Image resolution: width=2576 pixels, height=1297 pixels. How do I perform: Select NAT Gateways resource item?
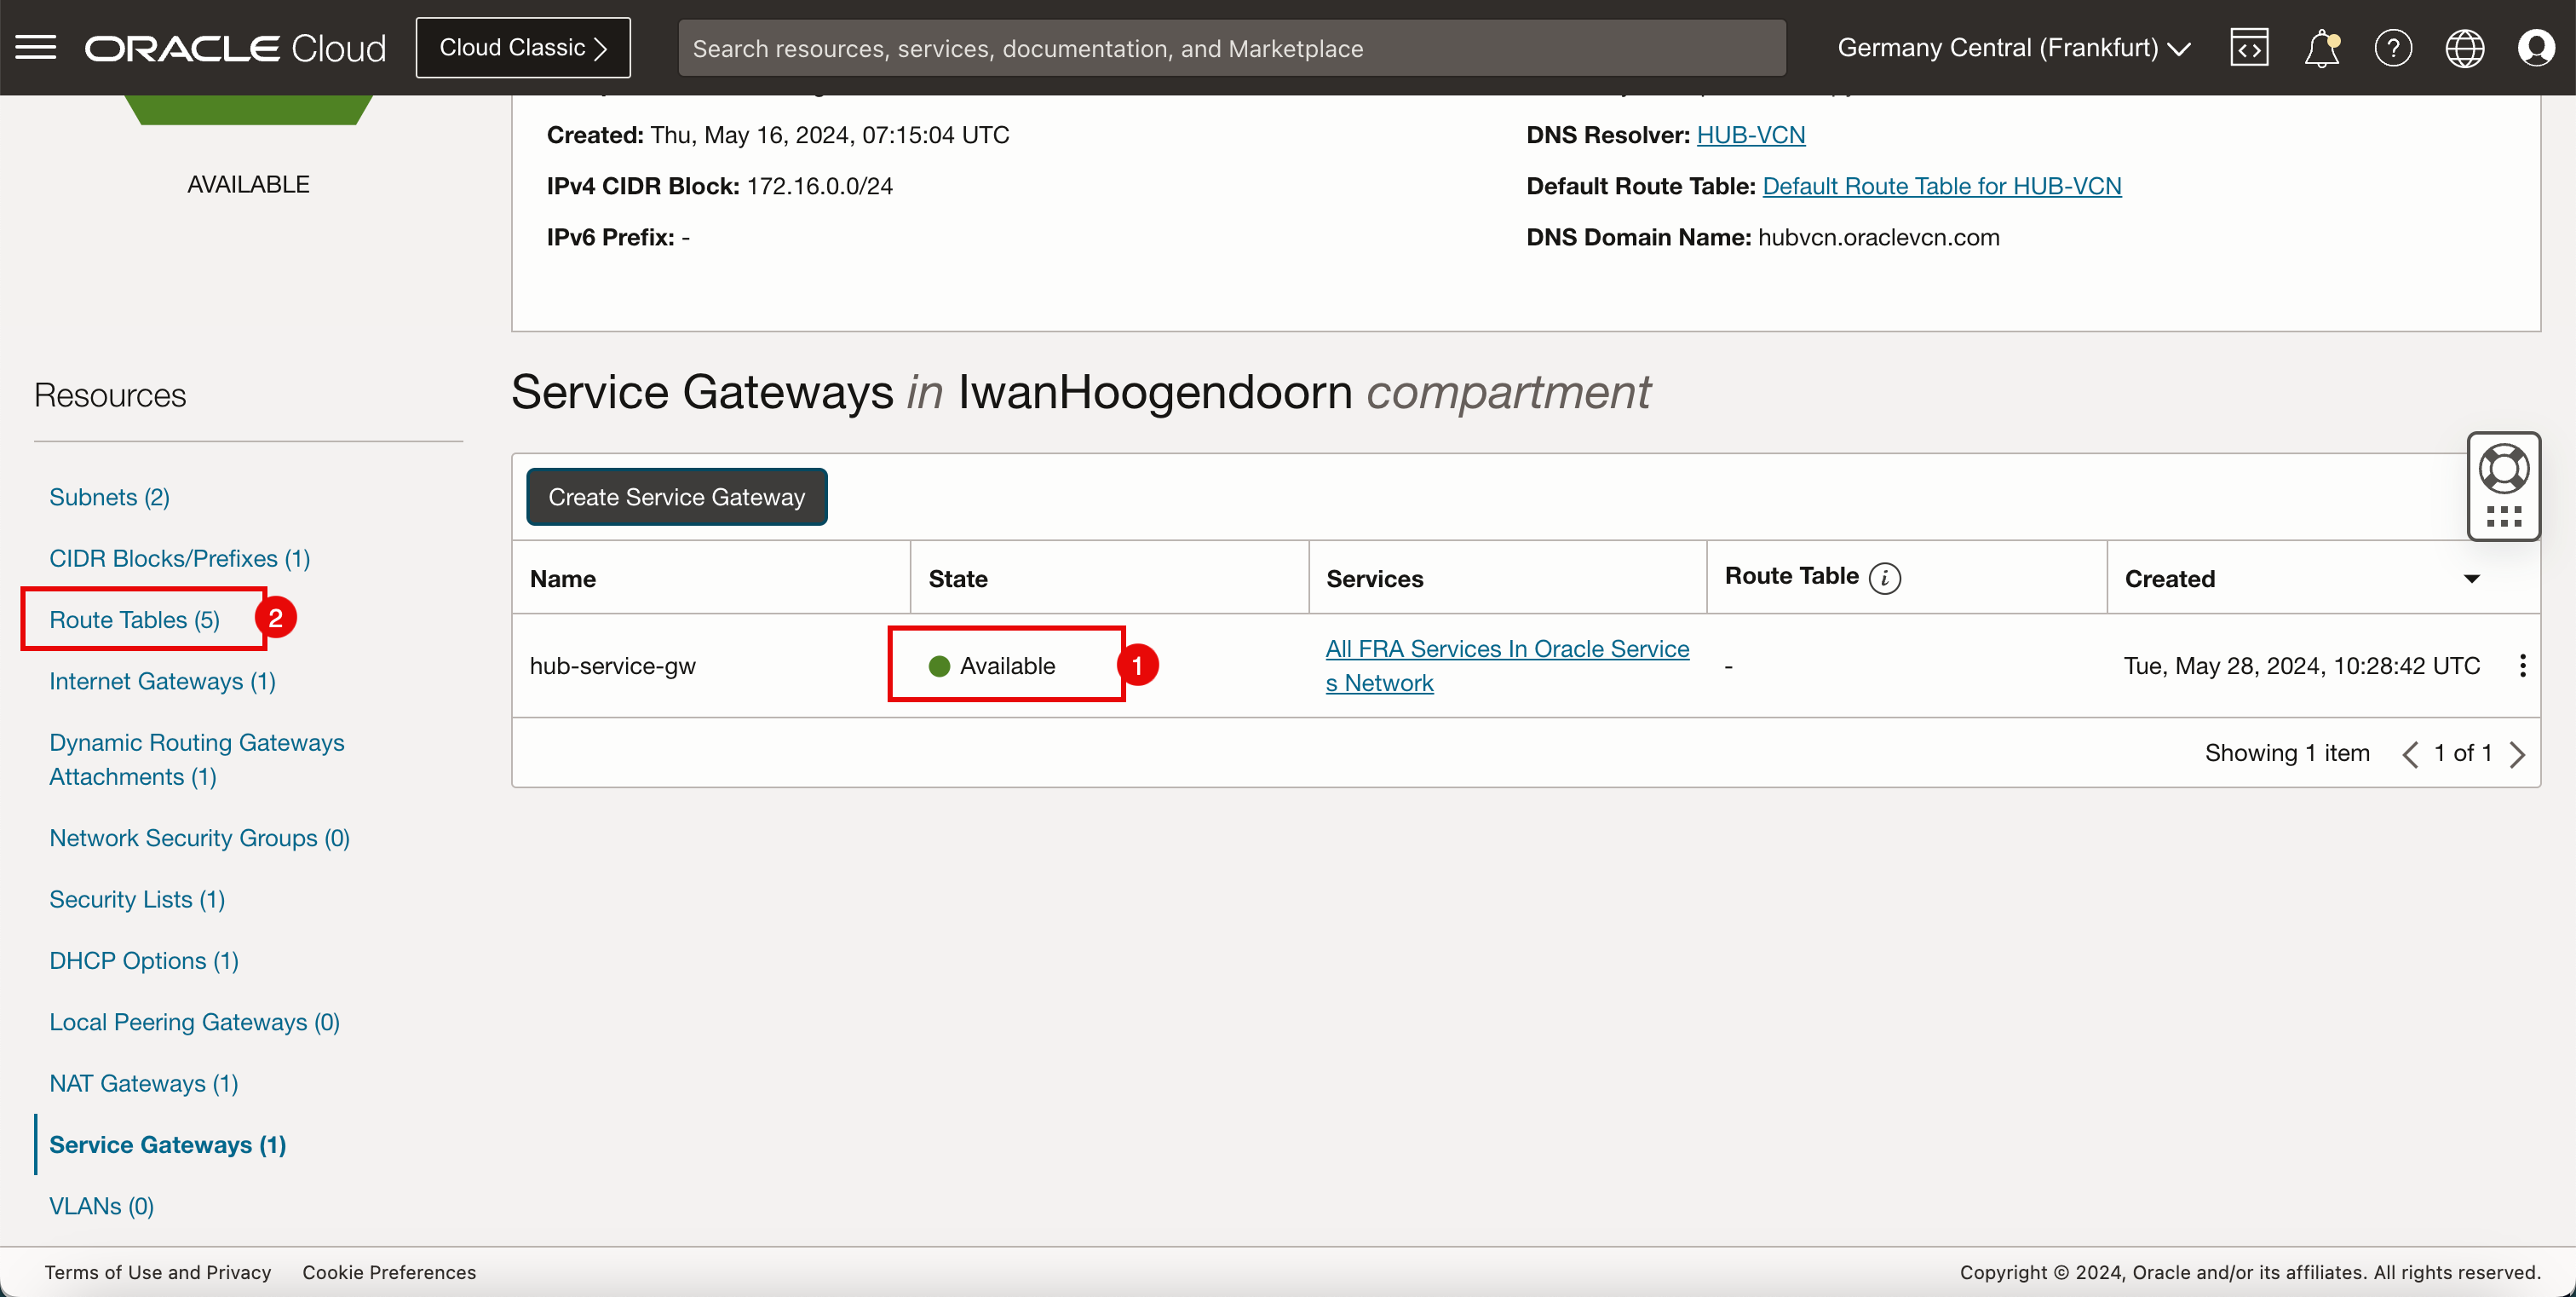click(x=143, y=1083)
